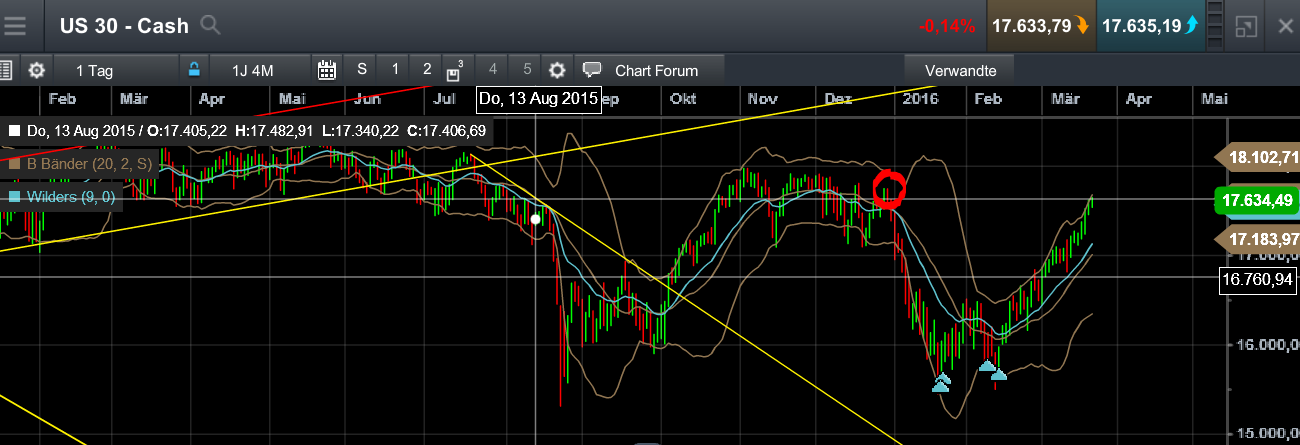Open the calendar date picker

(327, 70)
